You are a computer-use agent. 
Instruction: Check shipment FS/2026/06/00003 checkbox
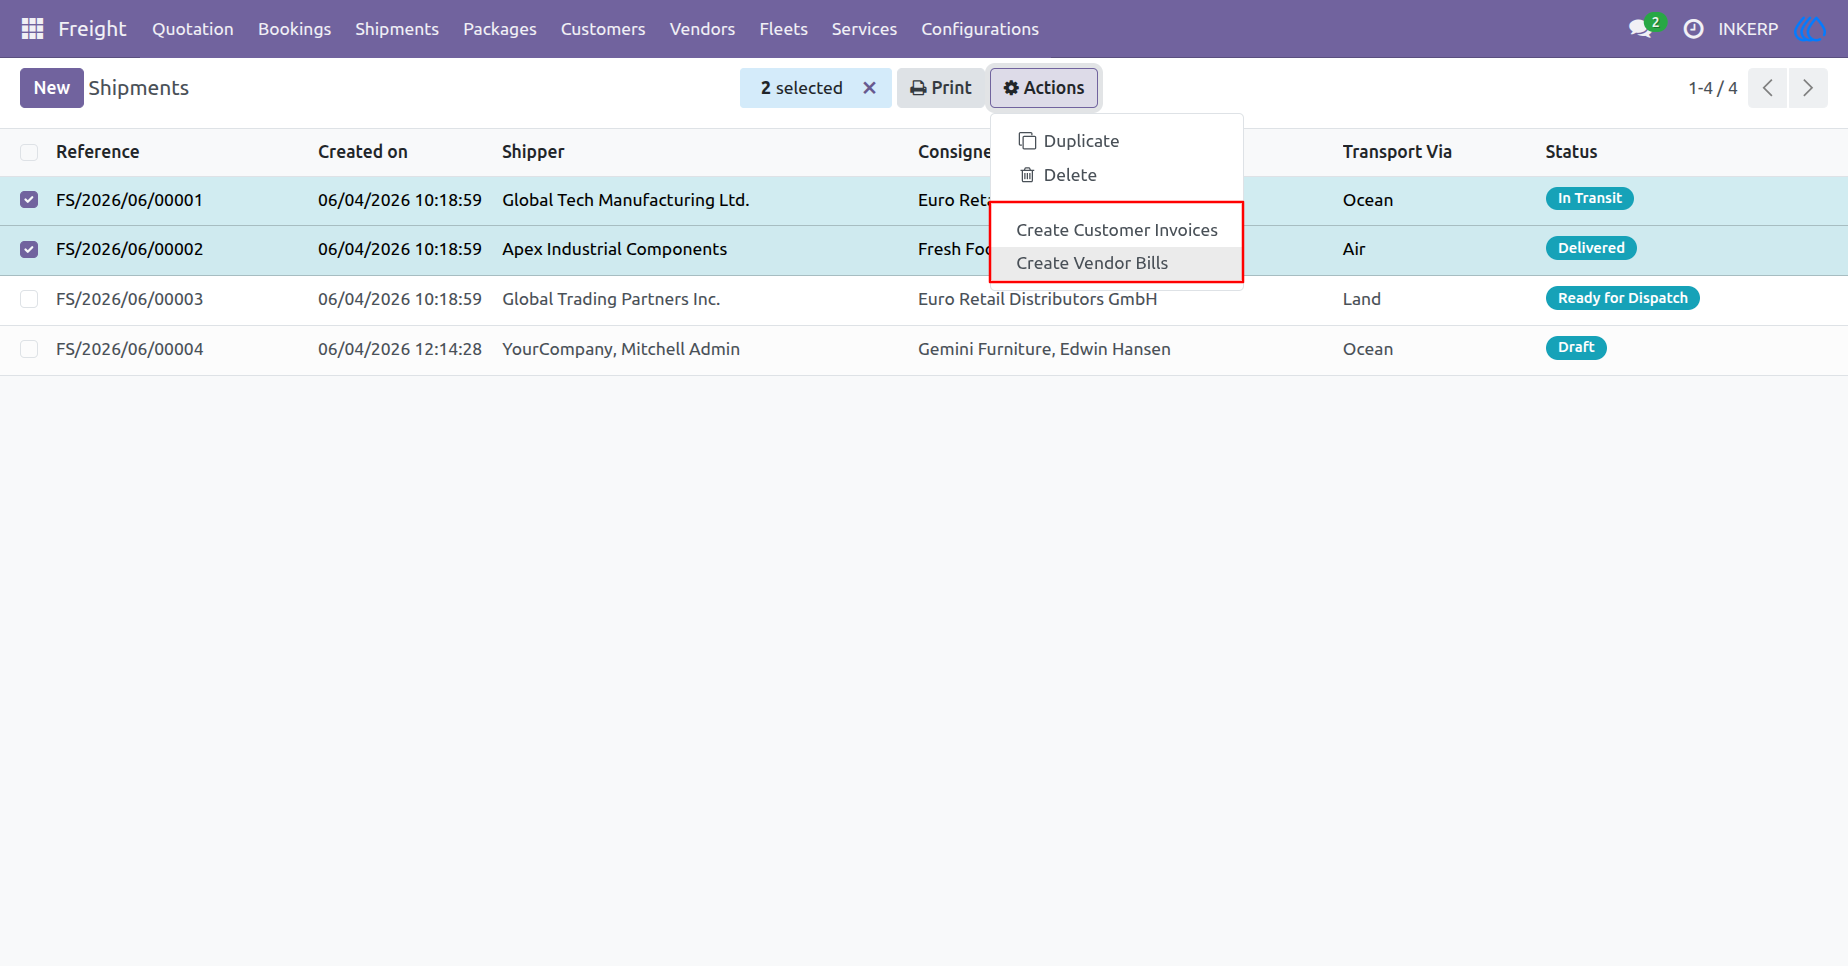(x=29, y=299)
